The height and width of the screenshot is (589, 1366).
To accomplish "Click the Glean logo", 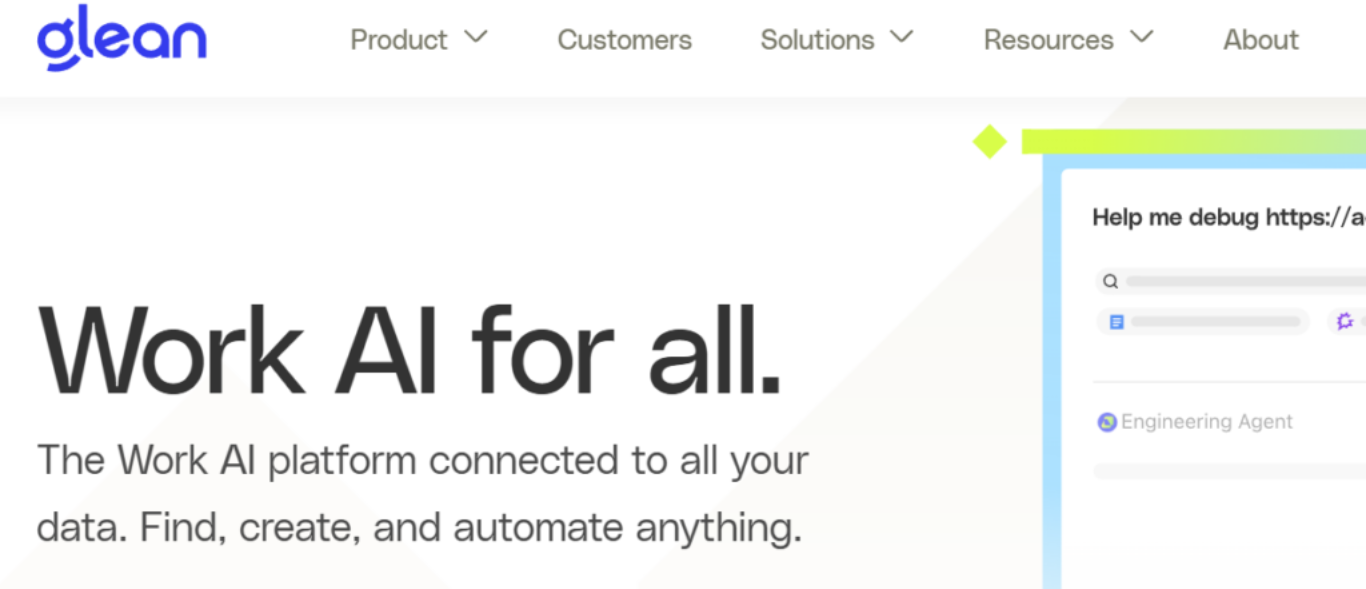I will (122, 38).
